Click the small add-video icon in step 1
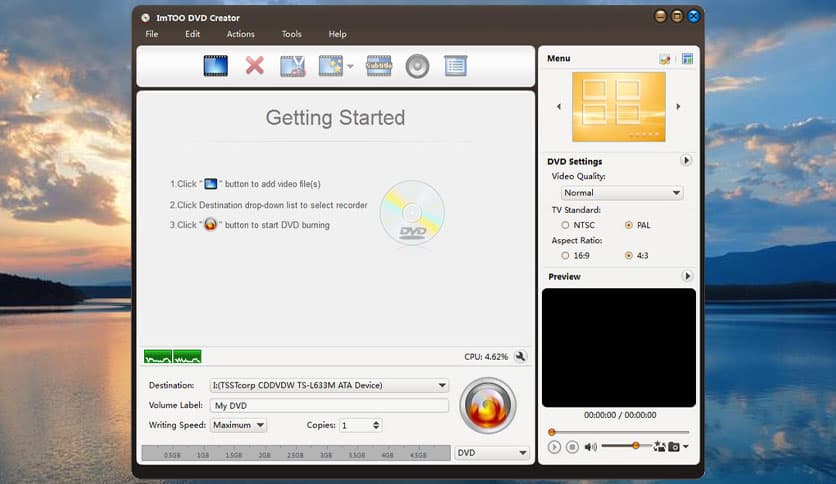 click(211, 184)
